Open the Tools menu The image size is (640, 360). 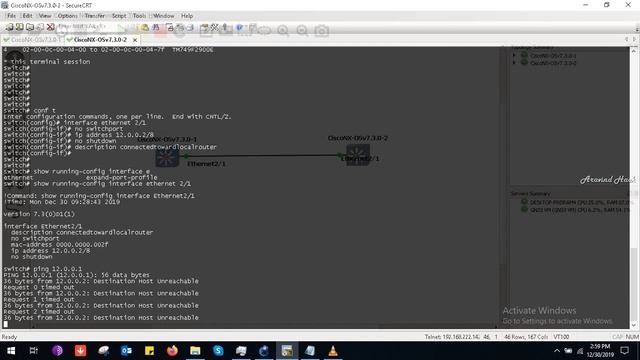click(139, 16)
